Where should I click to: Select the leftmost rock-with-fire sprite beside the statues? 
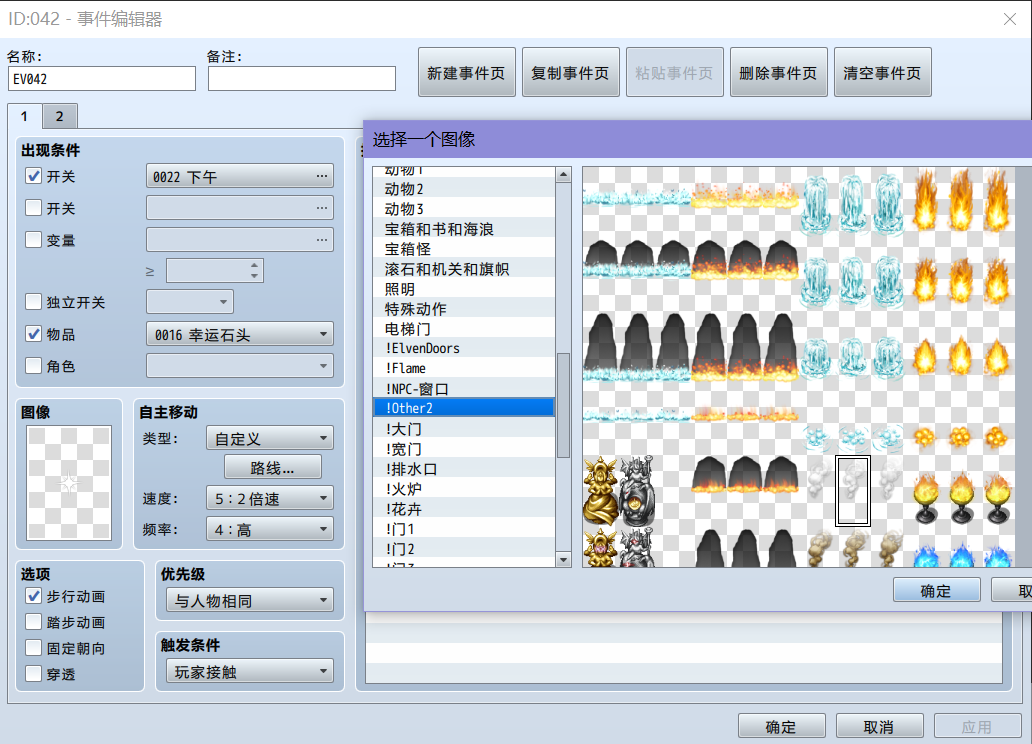pyautogui.click(x=710, y=474)
